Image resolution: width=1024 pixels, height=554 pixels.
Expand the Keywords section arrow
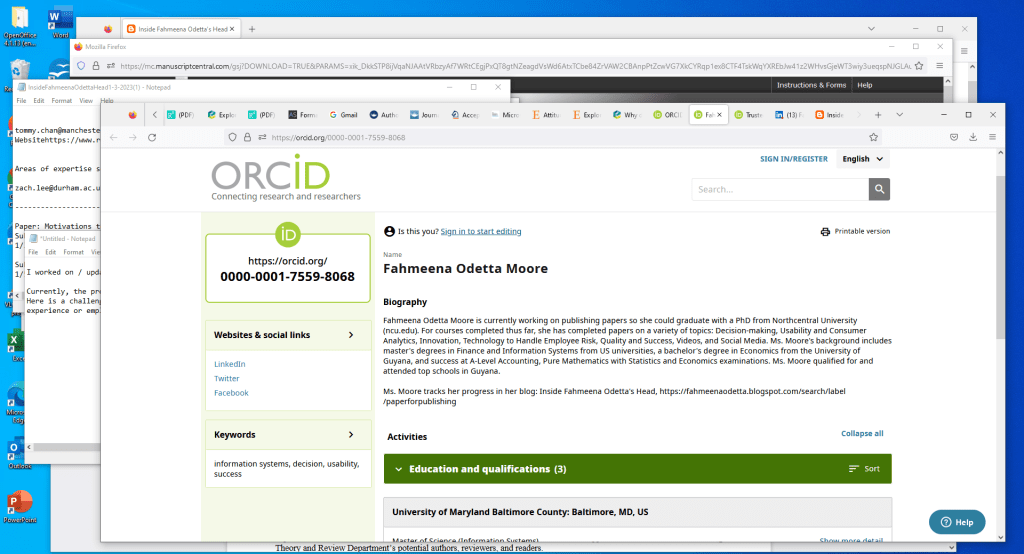pyautogui.click(x=351, y=434)
